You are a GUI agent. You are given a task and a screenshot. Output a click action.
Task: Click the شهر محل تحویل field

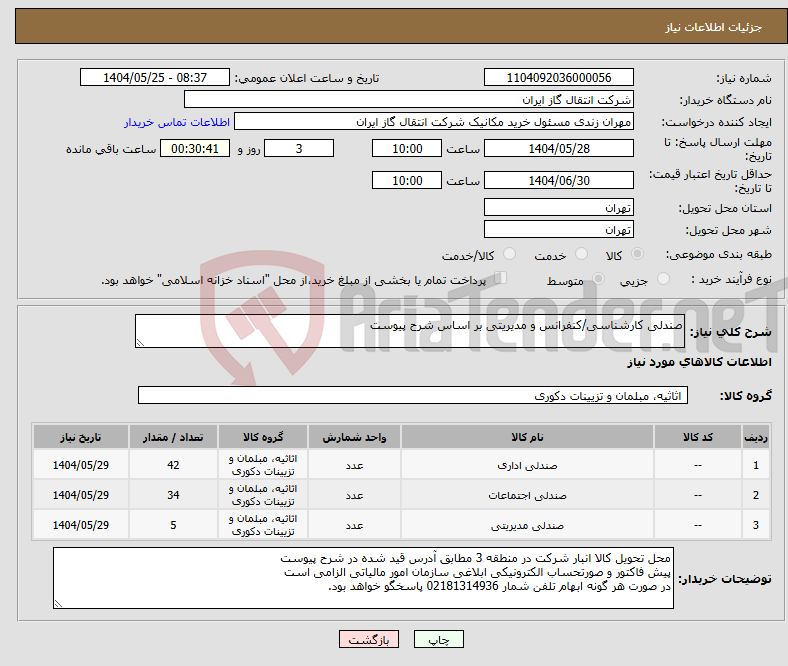click(x=558, y=230)
